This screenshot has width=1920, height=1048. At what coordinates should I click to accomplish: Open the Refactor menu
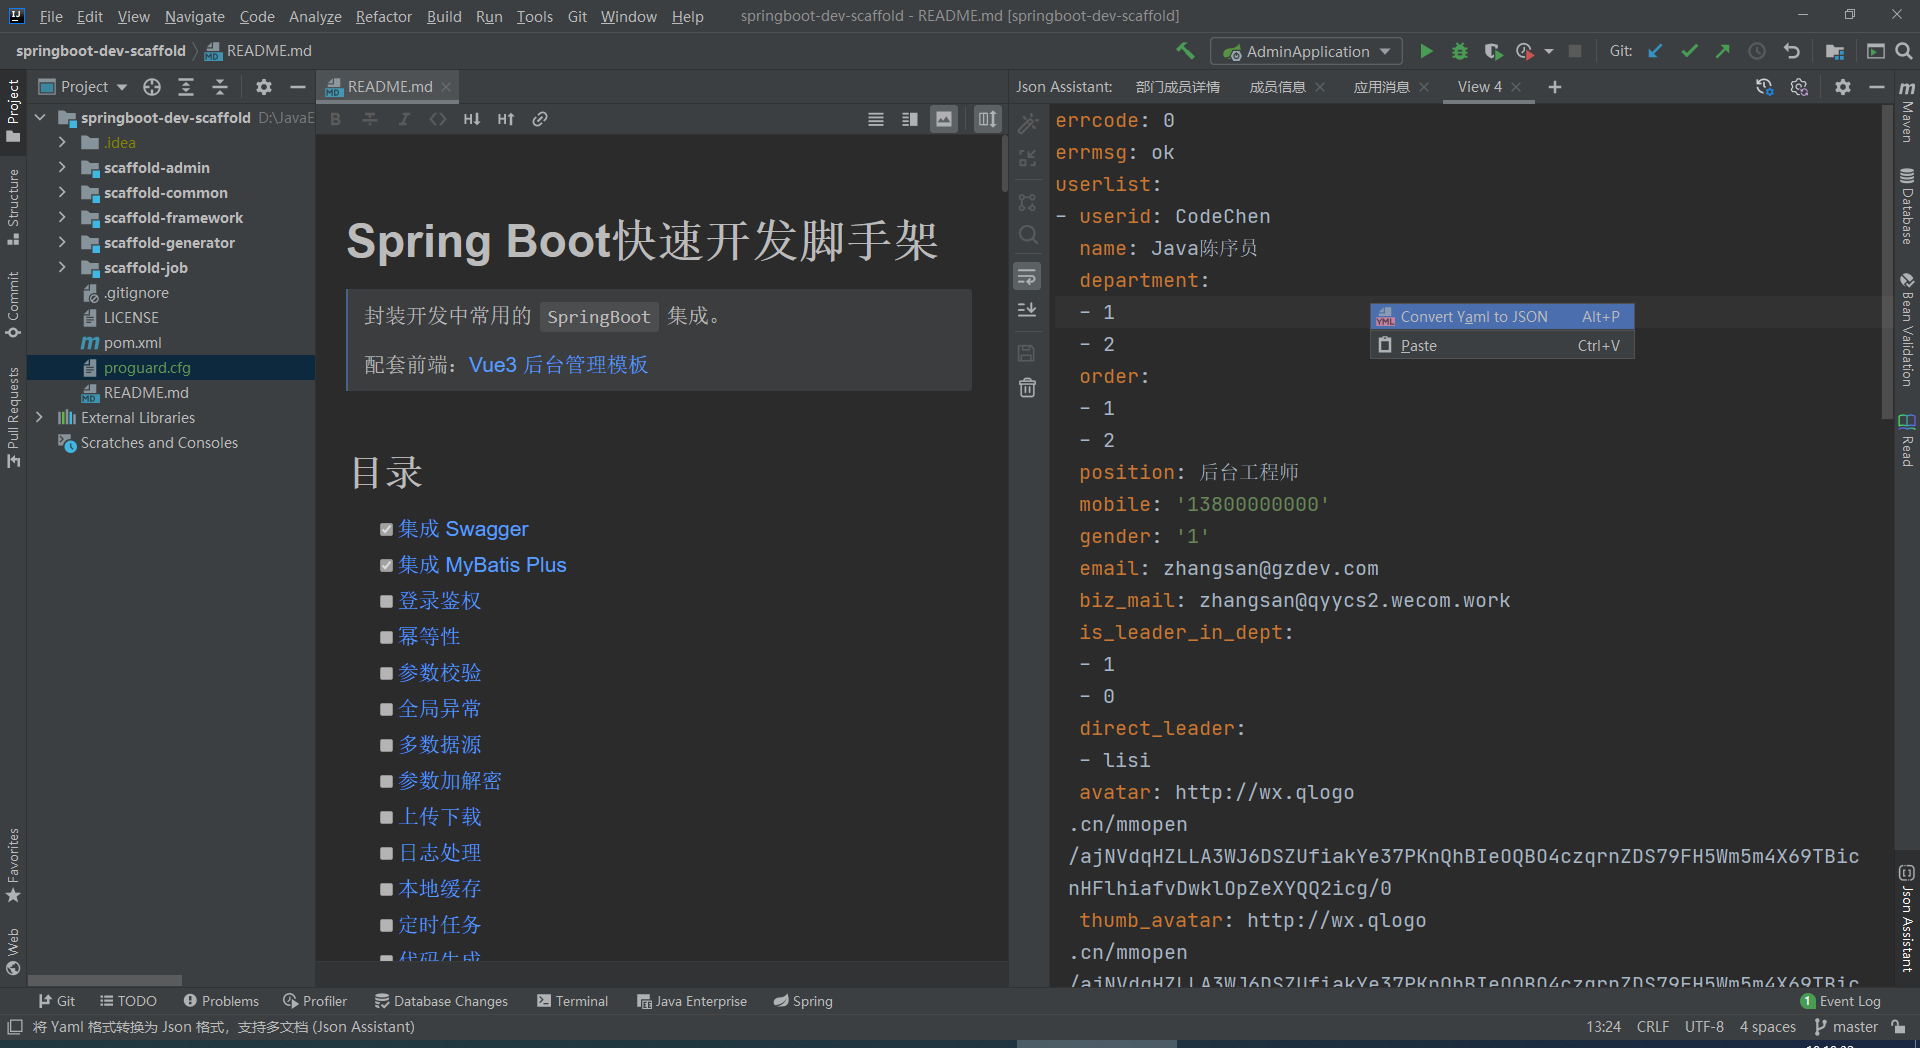(x=383, y=16)
